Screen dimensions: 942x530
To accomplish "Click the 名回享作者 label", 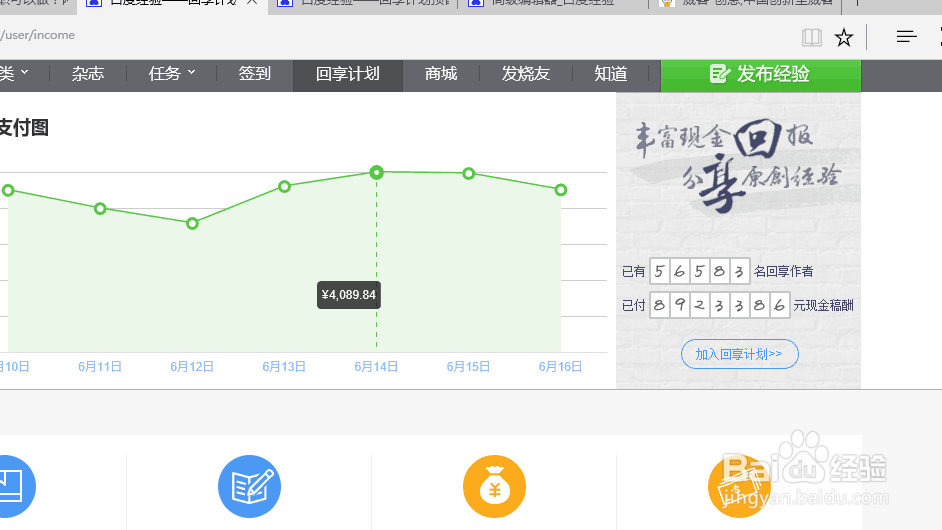I will (783, 272).
